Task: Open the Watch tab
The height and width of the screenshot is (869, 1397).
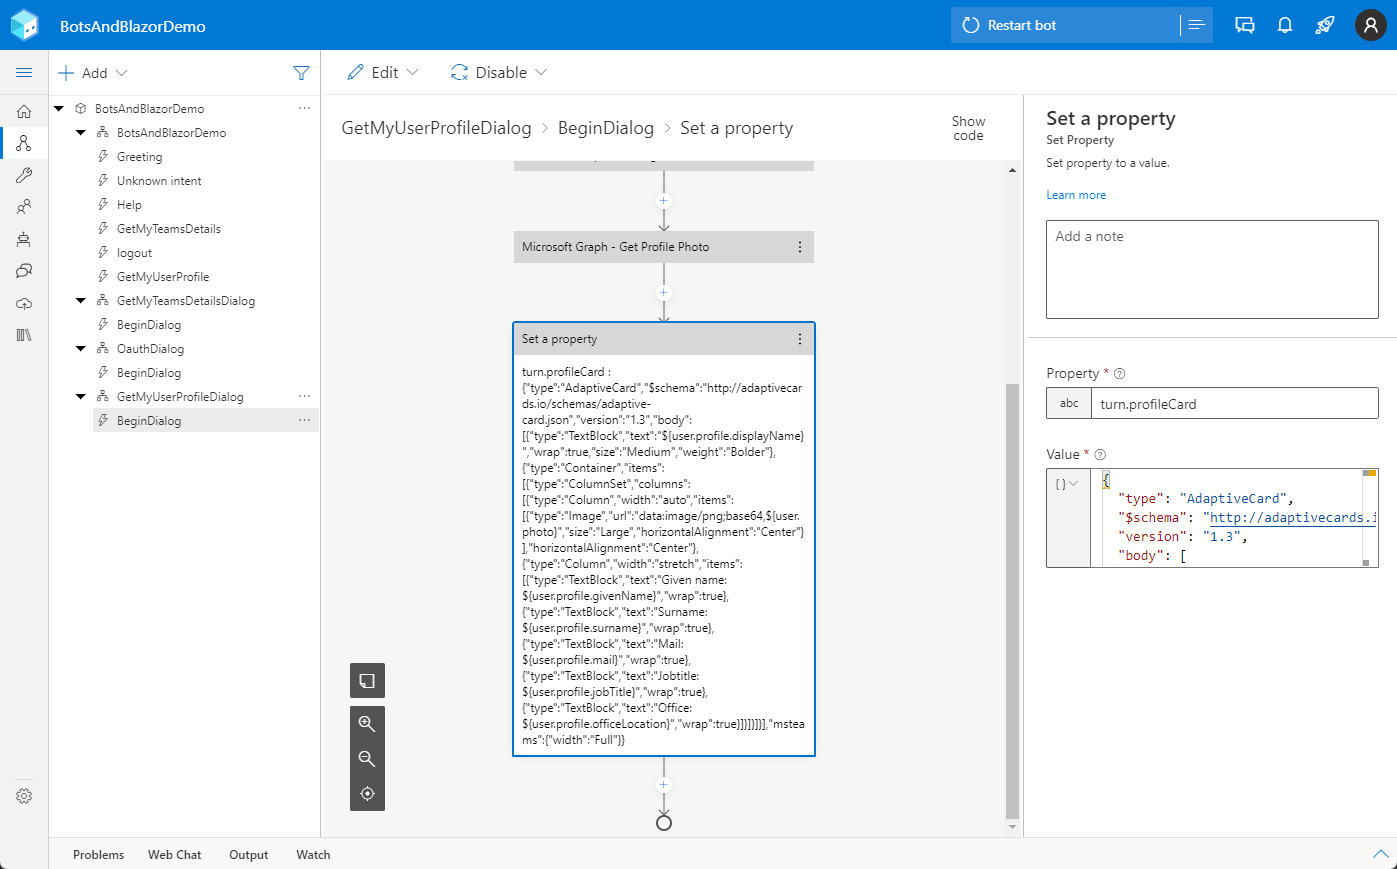Action: coord(313,855)
